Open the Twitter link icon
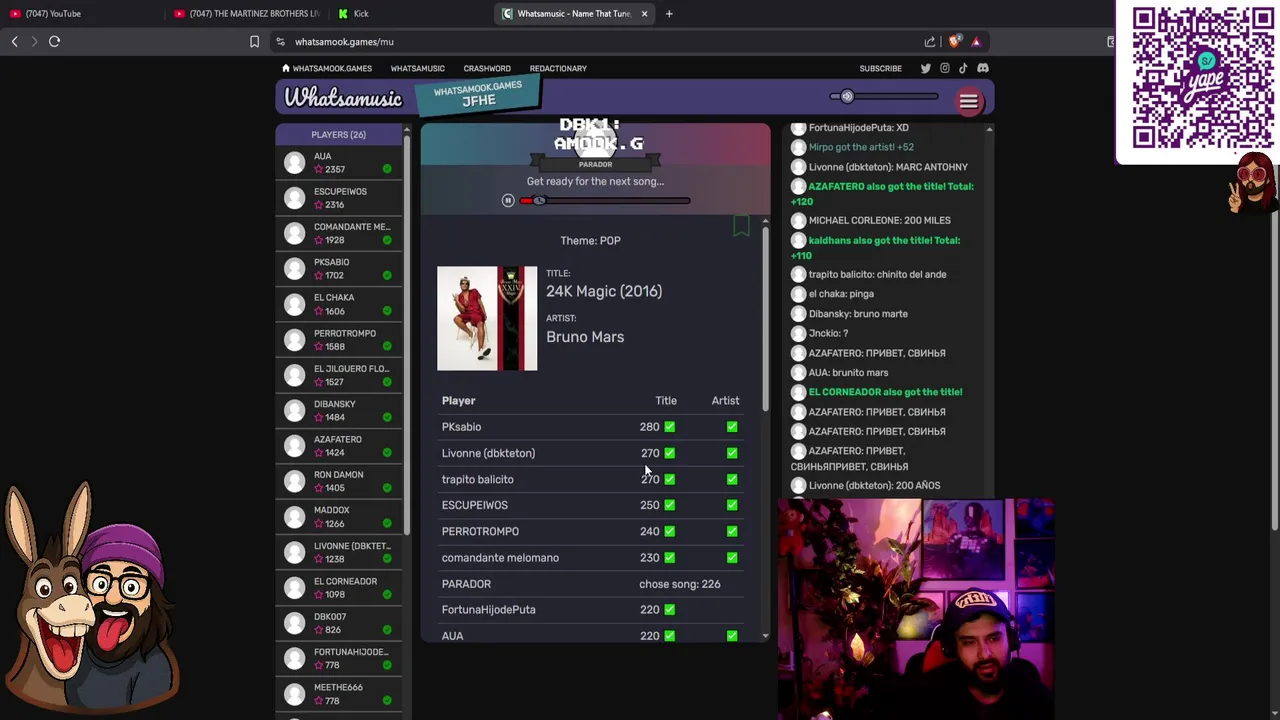The height and width of the screenshot is (720, 1280). 925,69
